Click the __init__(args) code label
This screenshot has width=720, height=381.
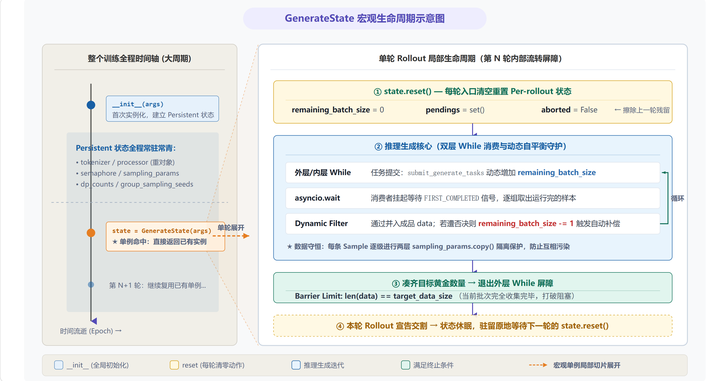138,104
